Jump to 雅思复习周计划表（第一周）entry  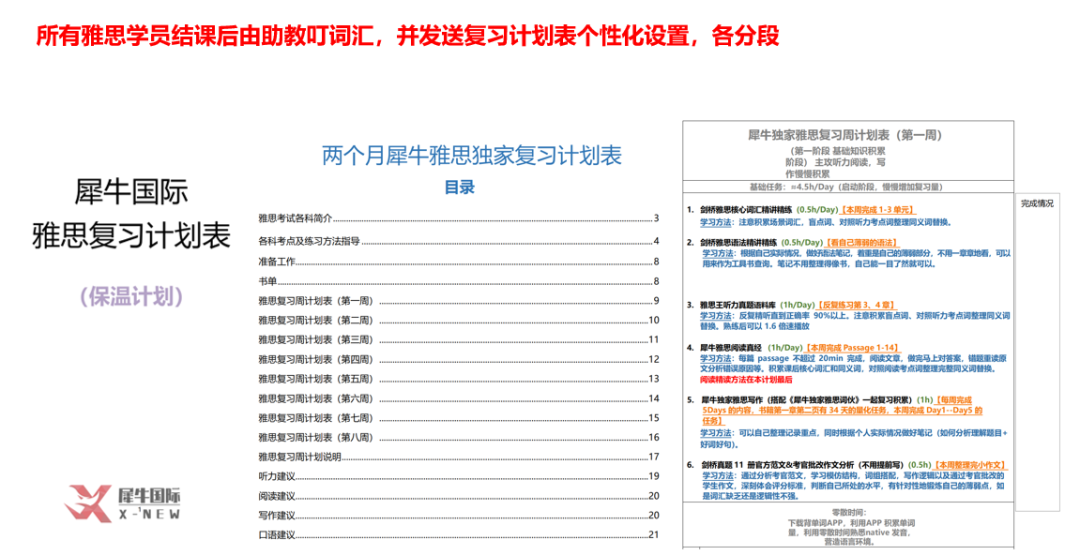tap(315, 300)
